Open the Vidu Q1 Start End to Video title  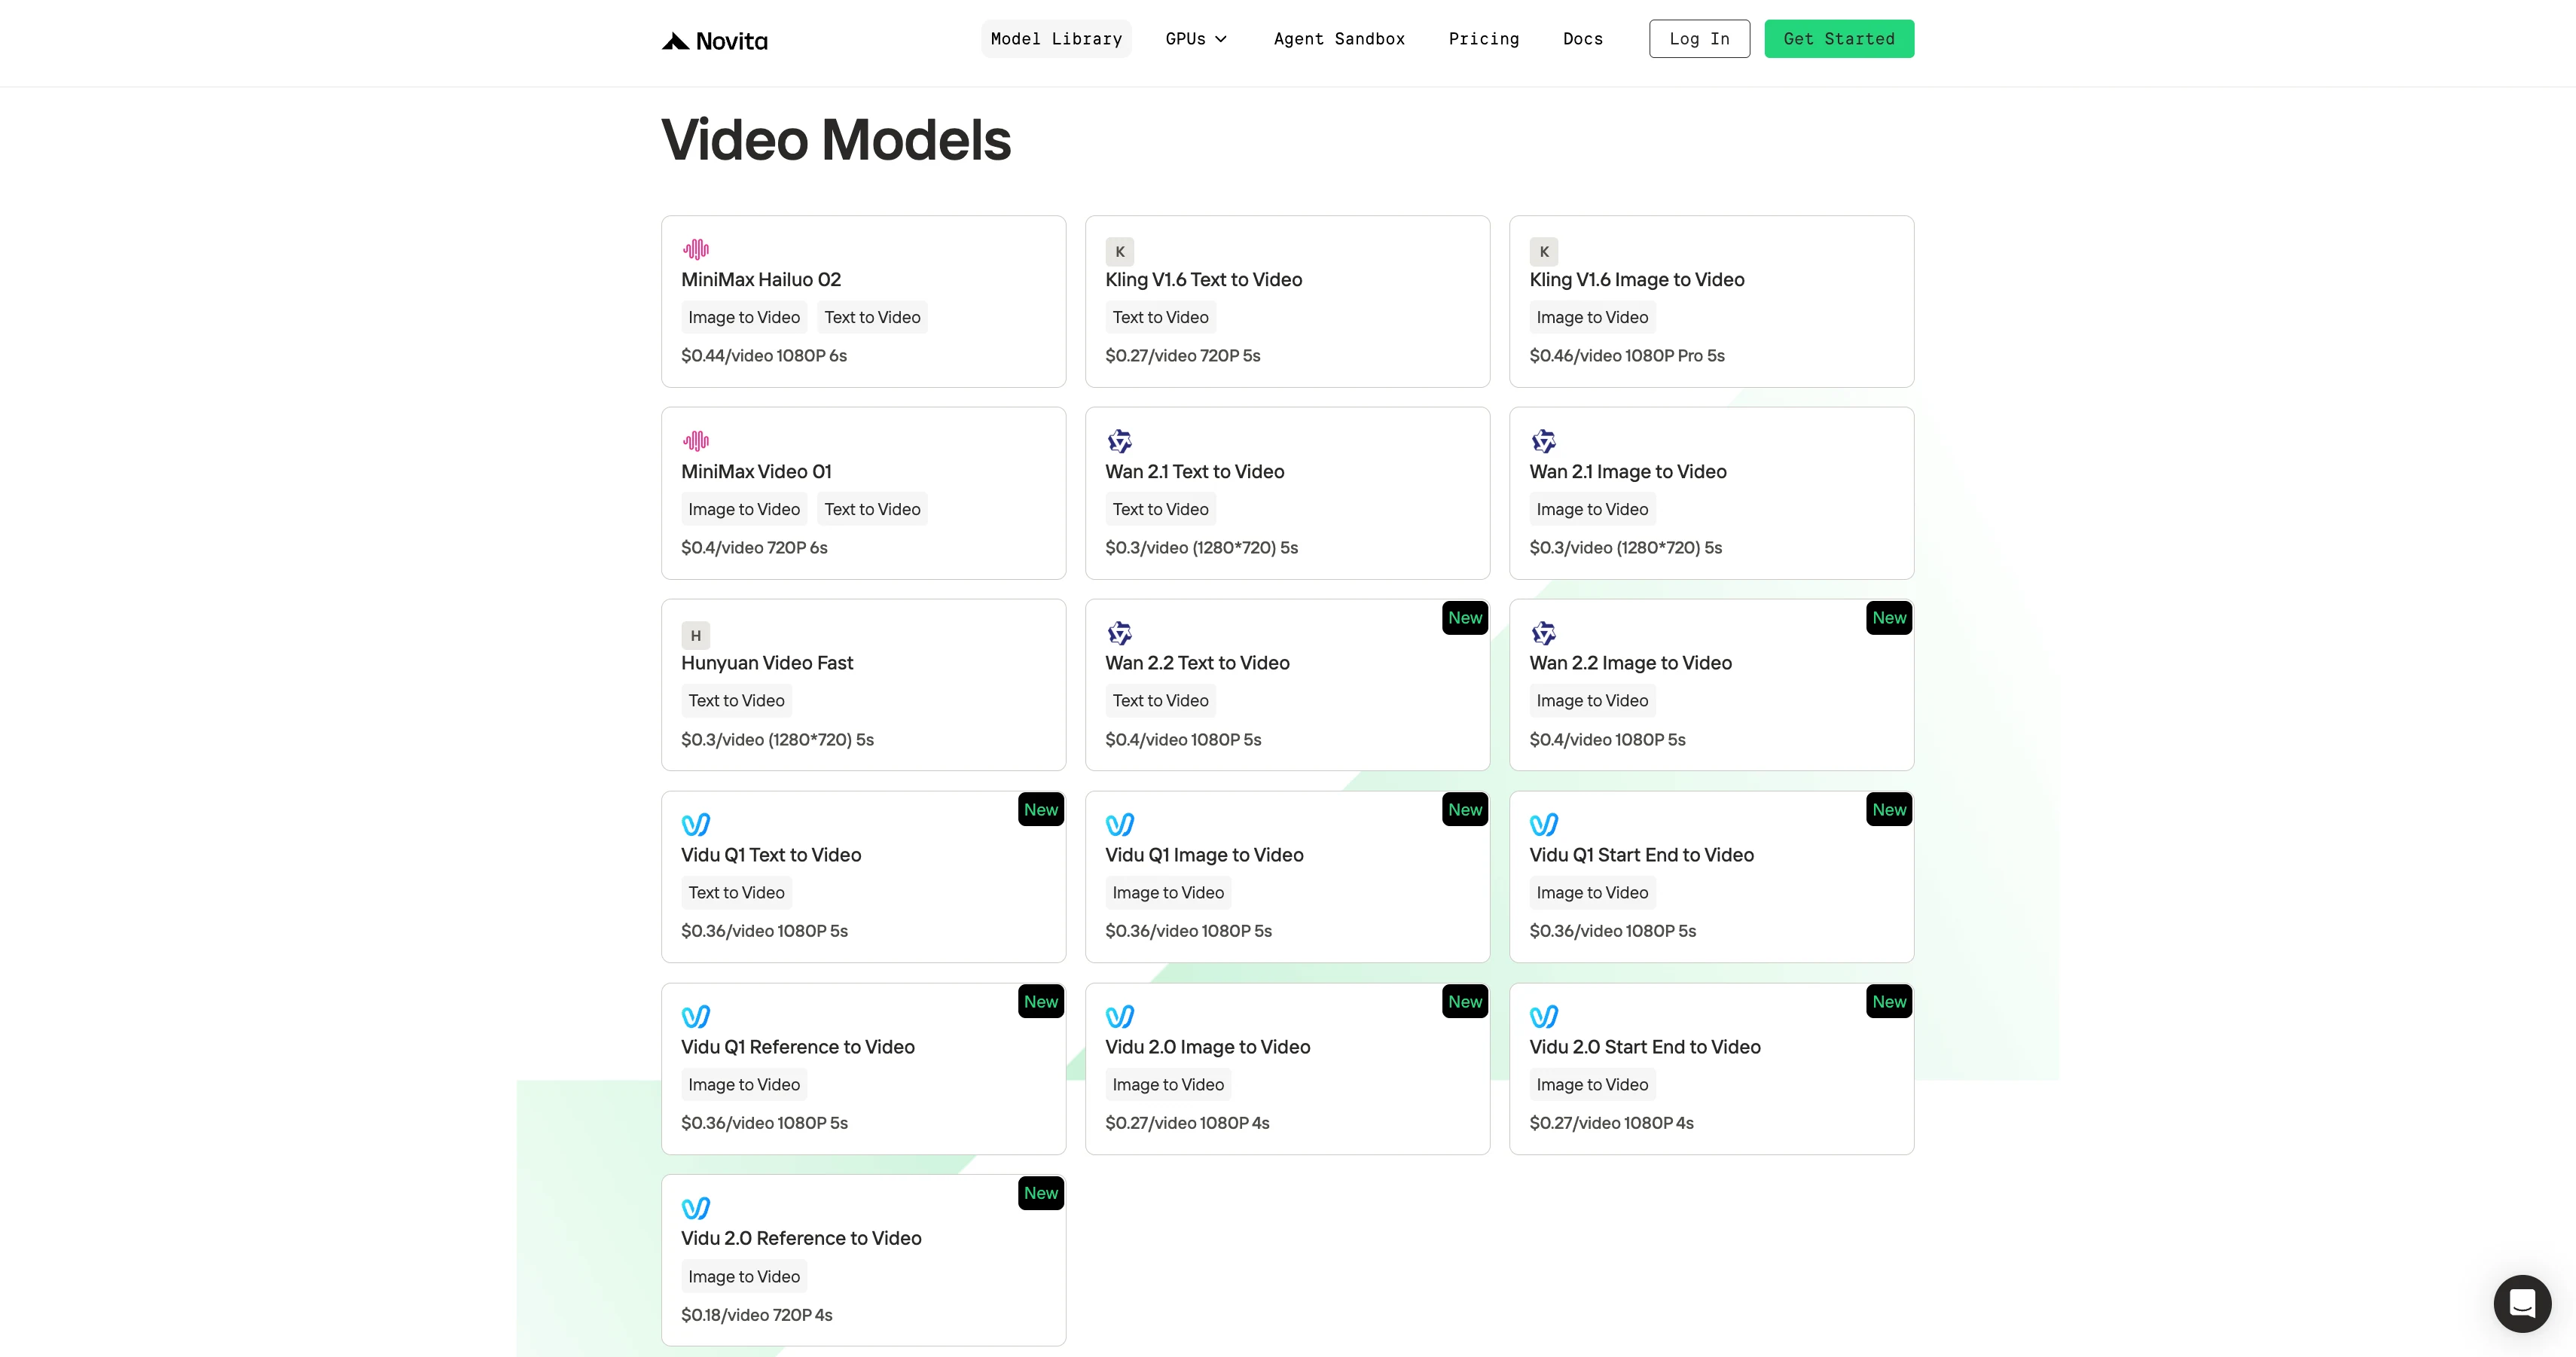click(x=1642, y=855)
